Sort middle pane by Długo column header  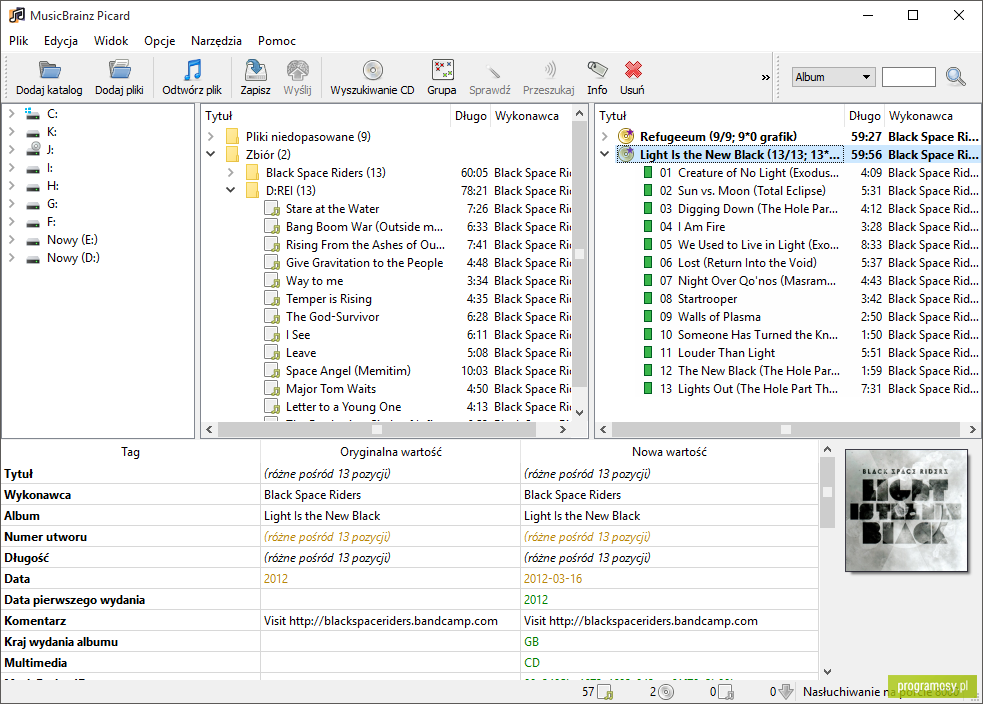[x=471, y=116]
